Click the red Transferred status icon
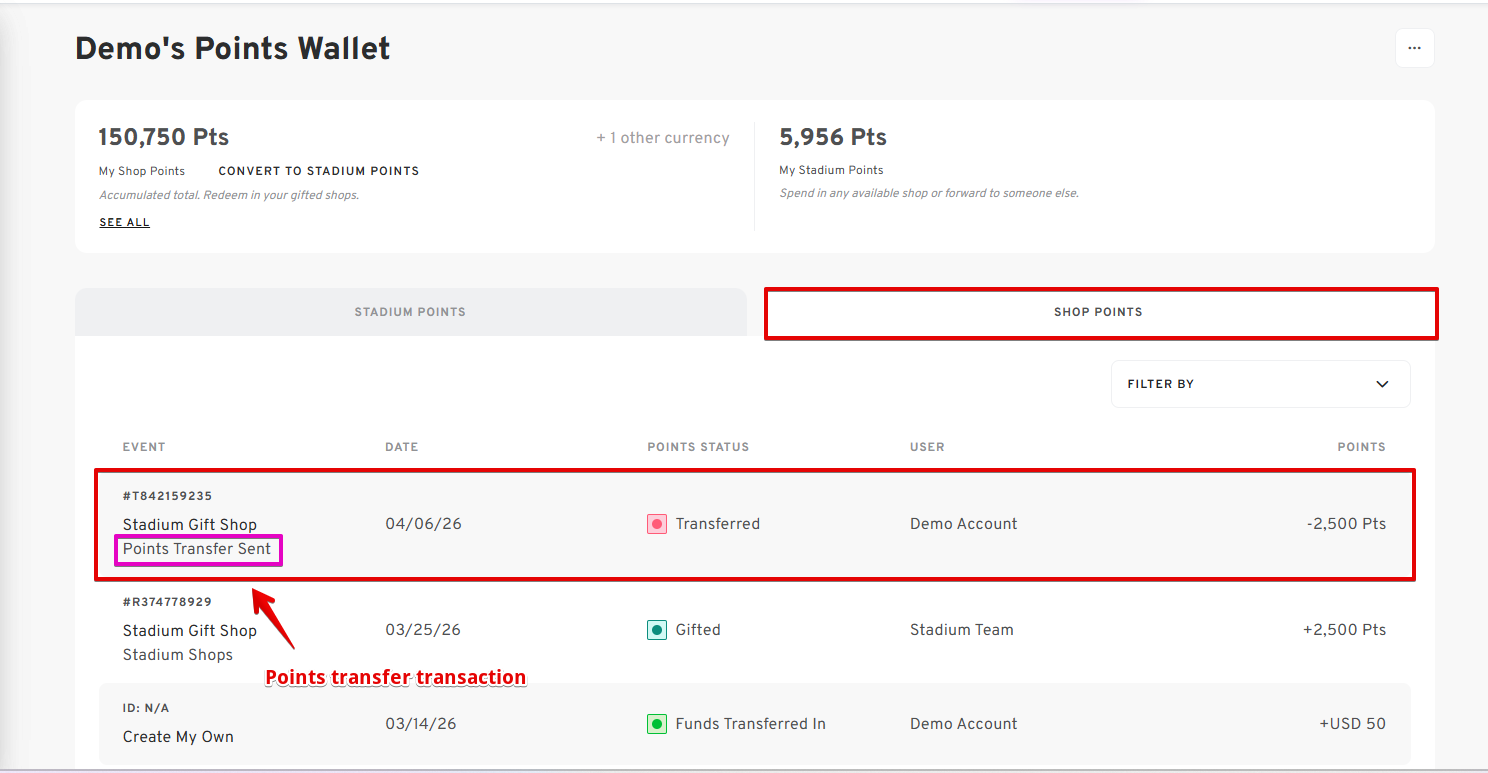 pos(657,524)
